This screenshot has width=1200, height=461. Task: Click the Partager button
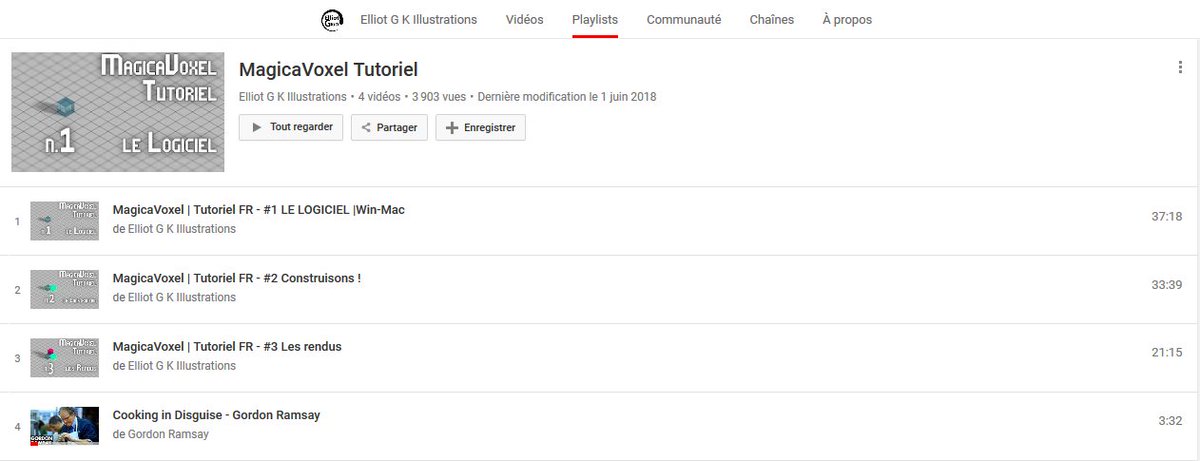click(x=390, y=128)
